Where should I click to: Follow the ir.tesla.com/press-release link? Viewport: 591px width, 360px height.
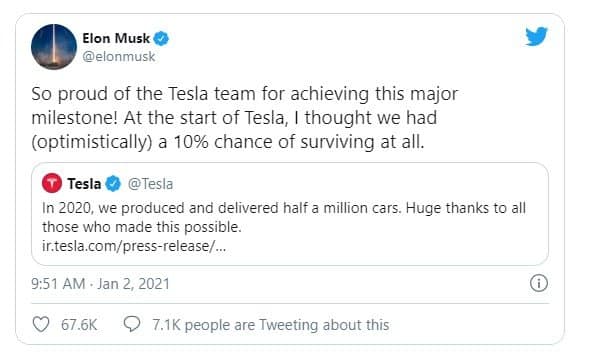[x=134, y=246]
